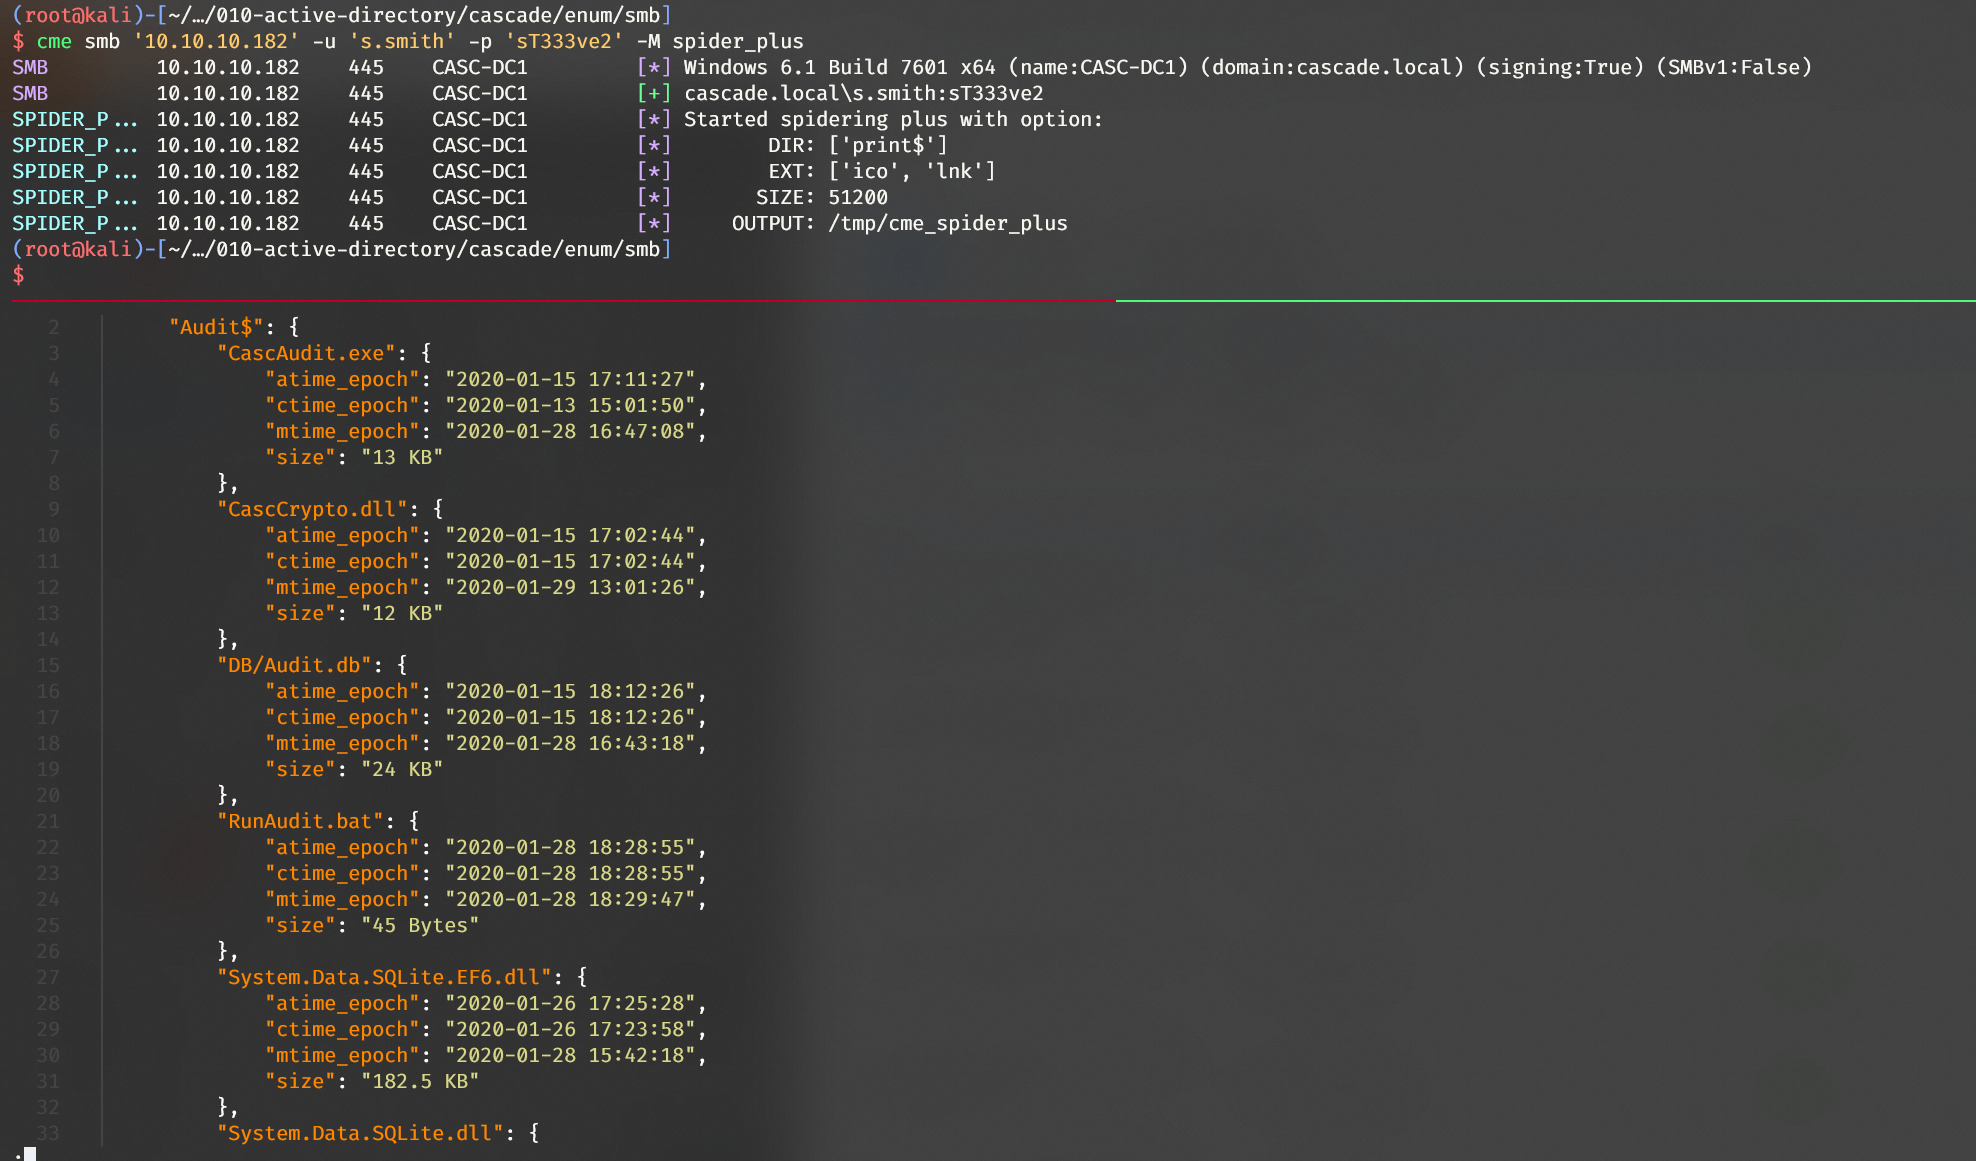Click 'cascade.local\s.smith:sT333ve2' login success line

(x=864, y=93)
